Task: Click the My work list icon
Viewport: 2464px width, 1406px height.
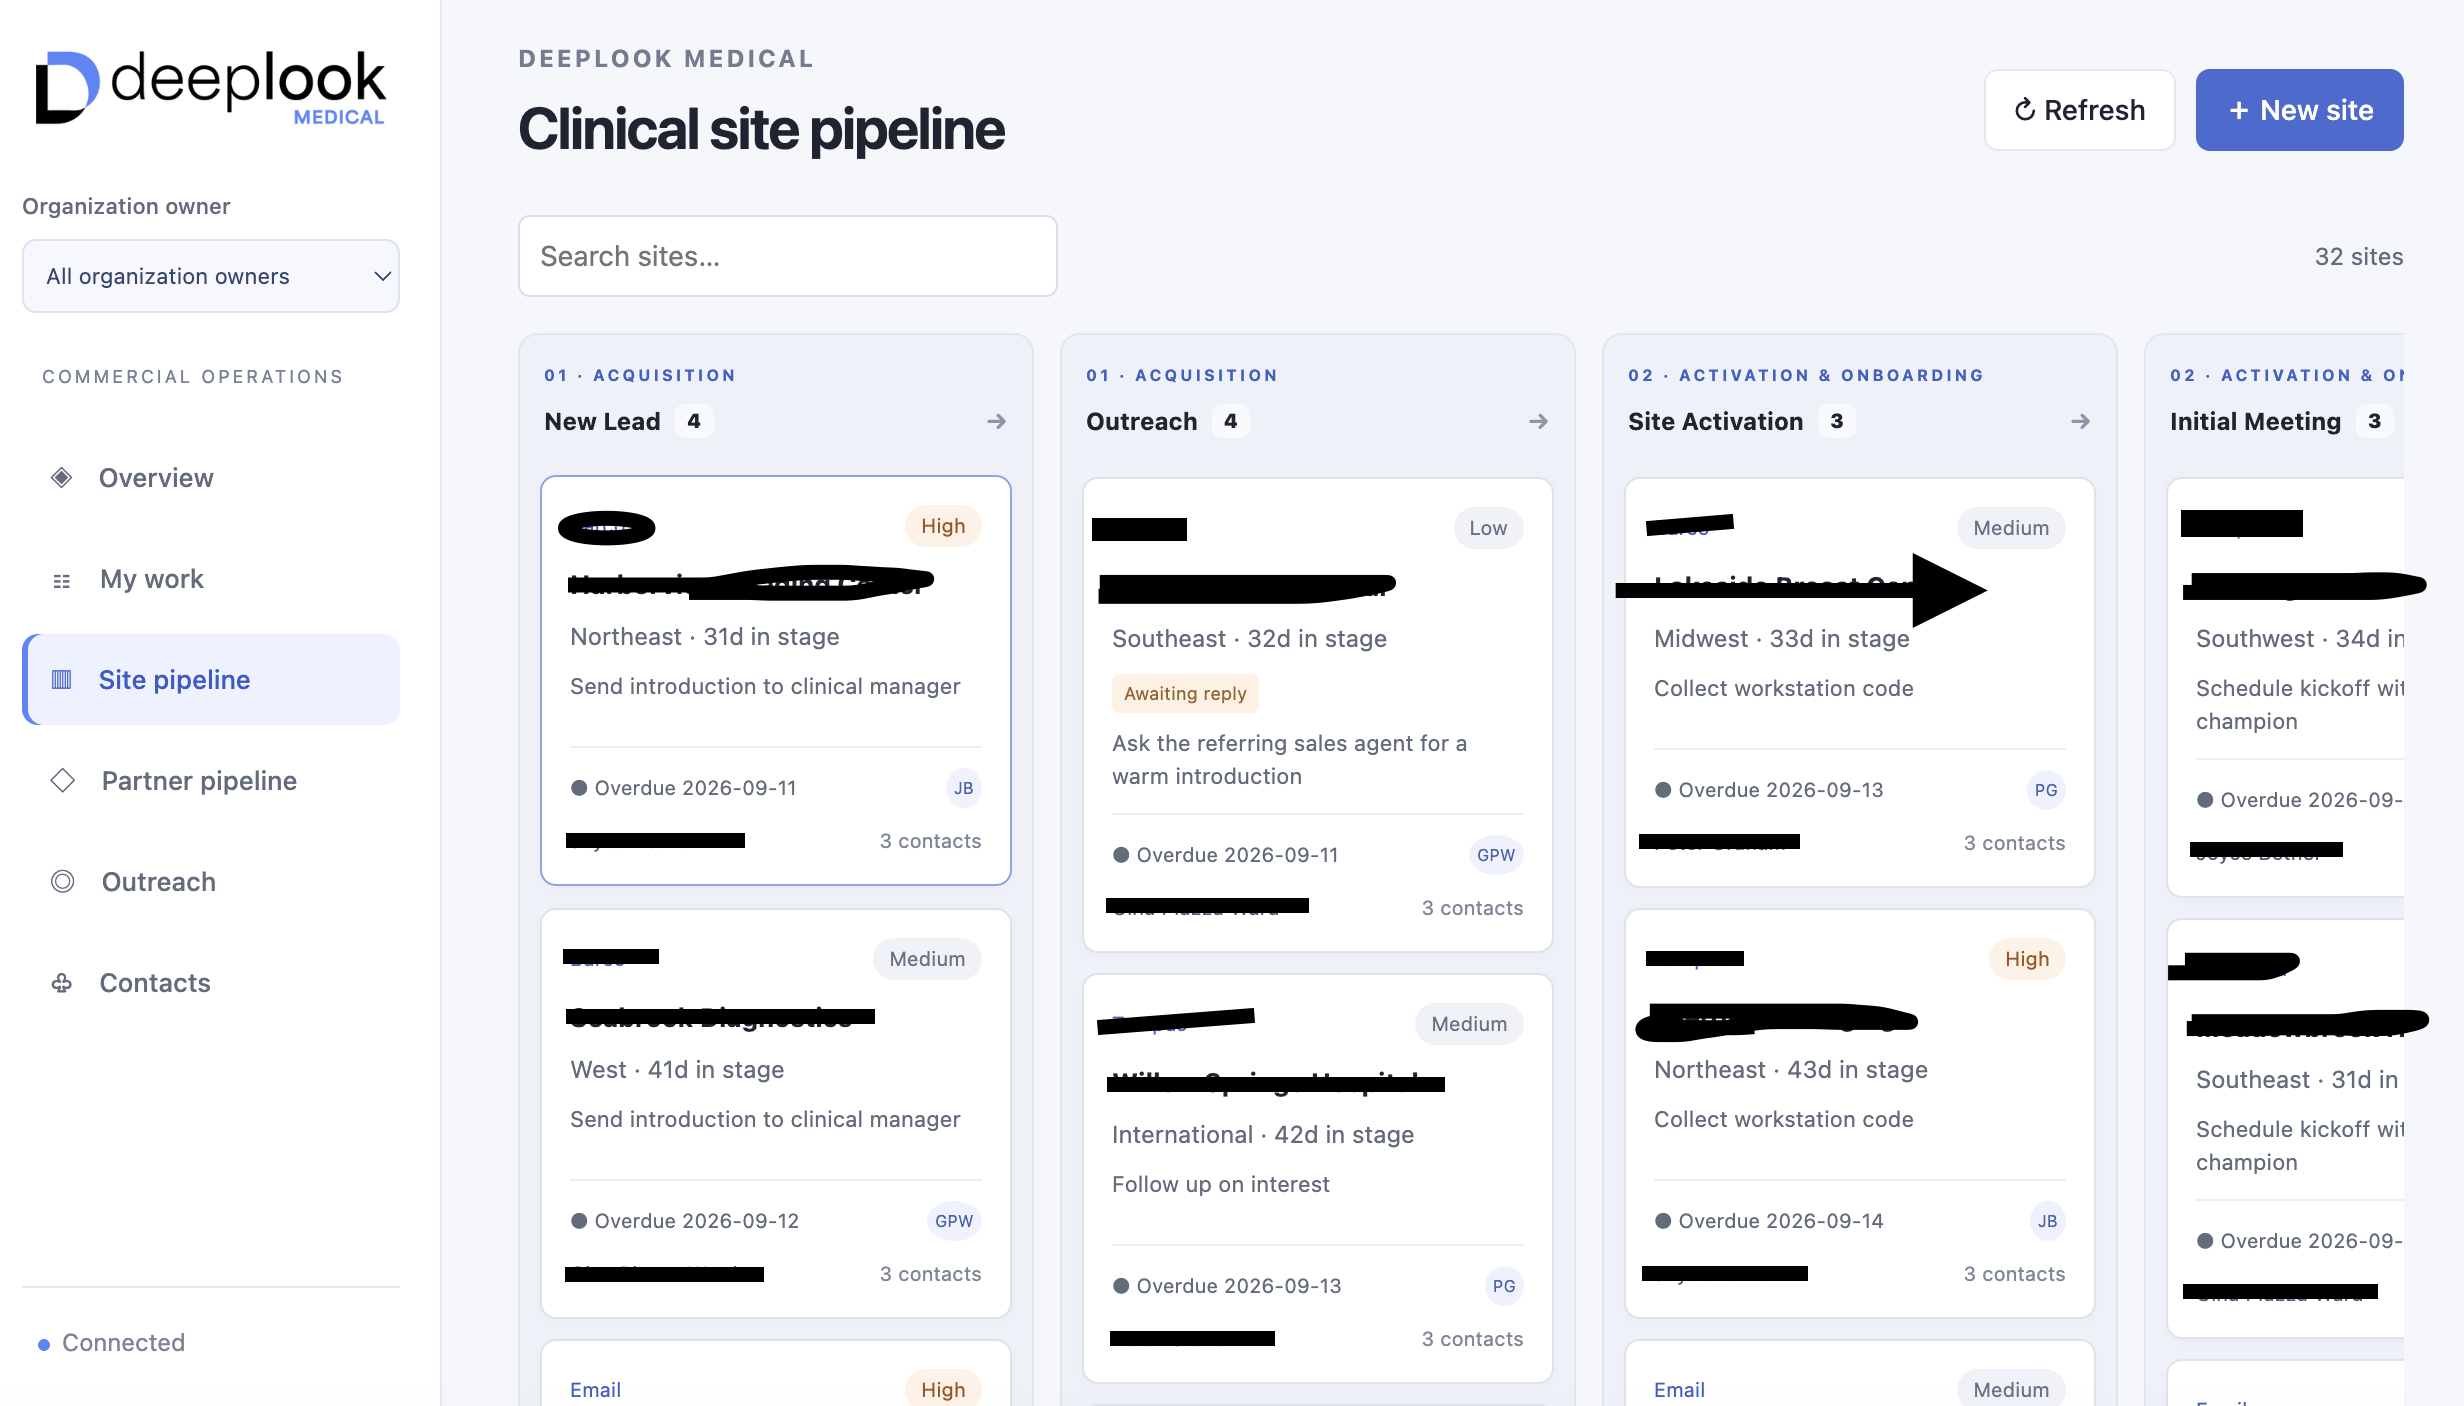Action: 62,580
